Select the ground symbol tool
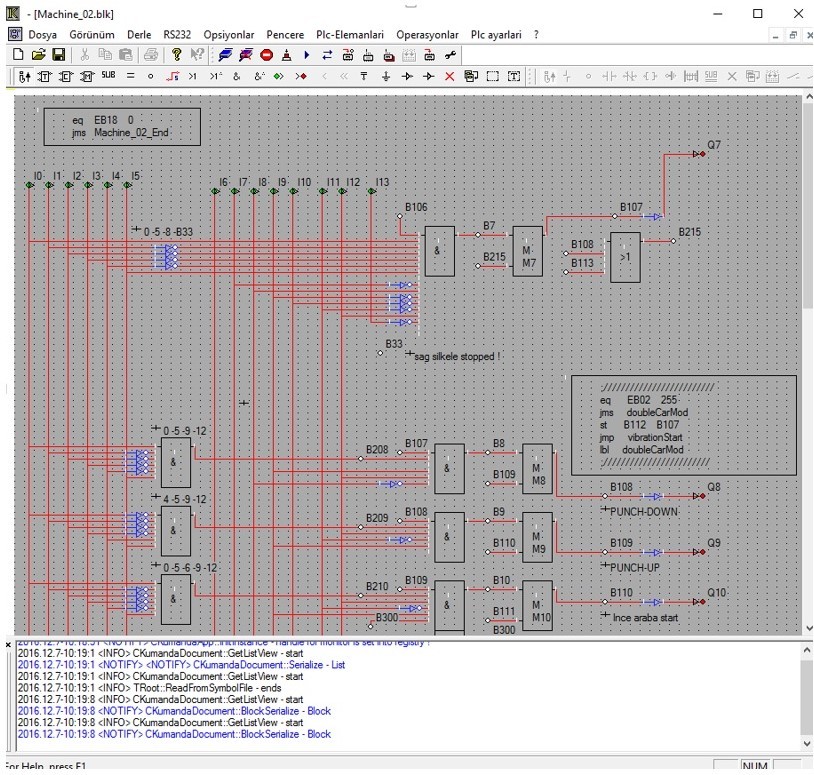This screenshot has height=775, width=814. [x=386, y=76]
